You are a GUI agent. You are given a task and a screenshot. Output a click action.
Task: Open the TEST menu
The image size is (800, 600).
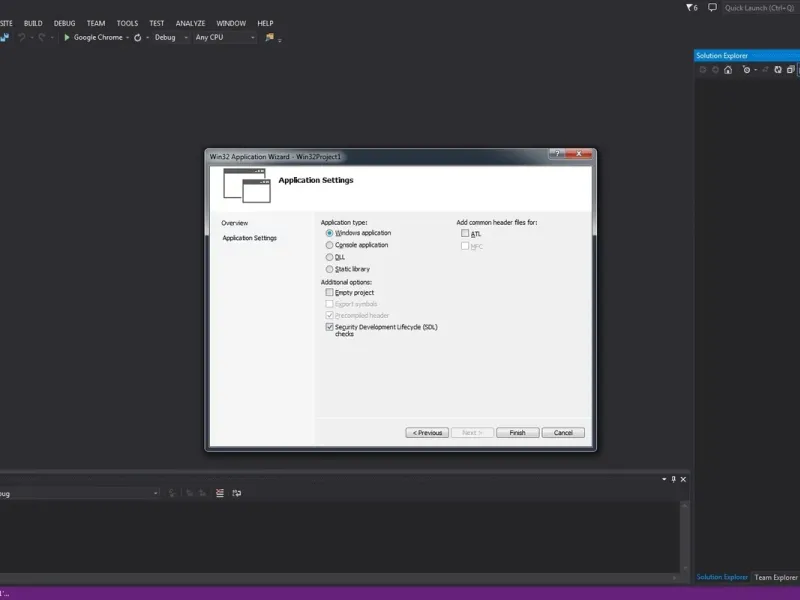(x=157, y=23)
